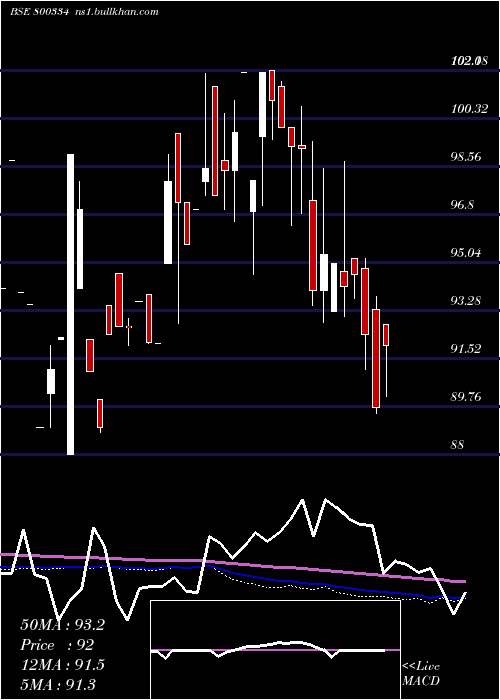Click the 102.08 price axis label
Screen dimensions: 500x700
click(469, 61)
